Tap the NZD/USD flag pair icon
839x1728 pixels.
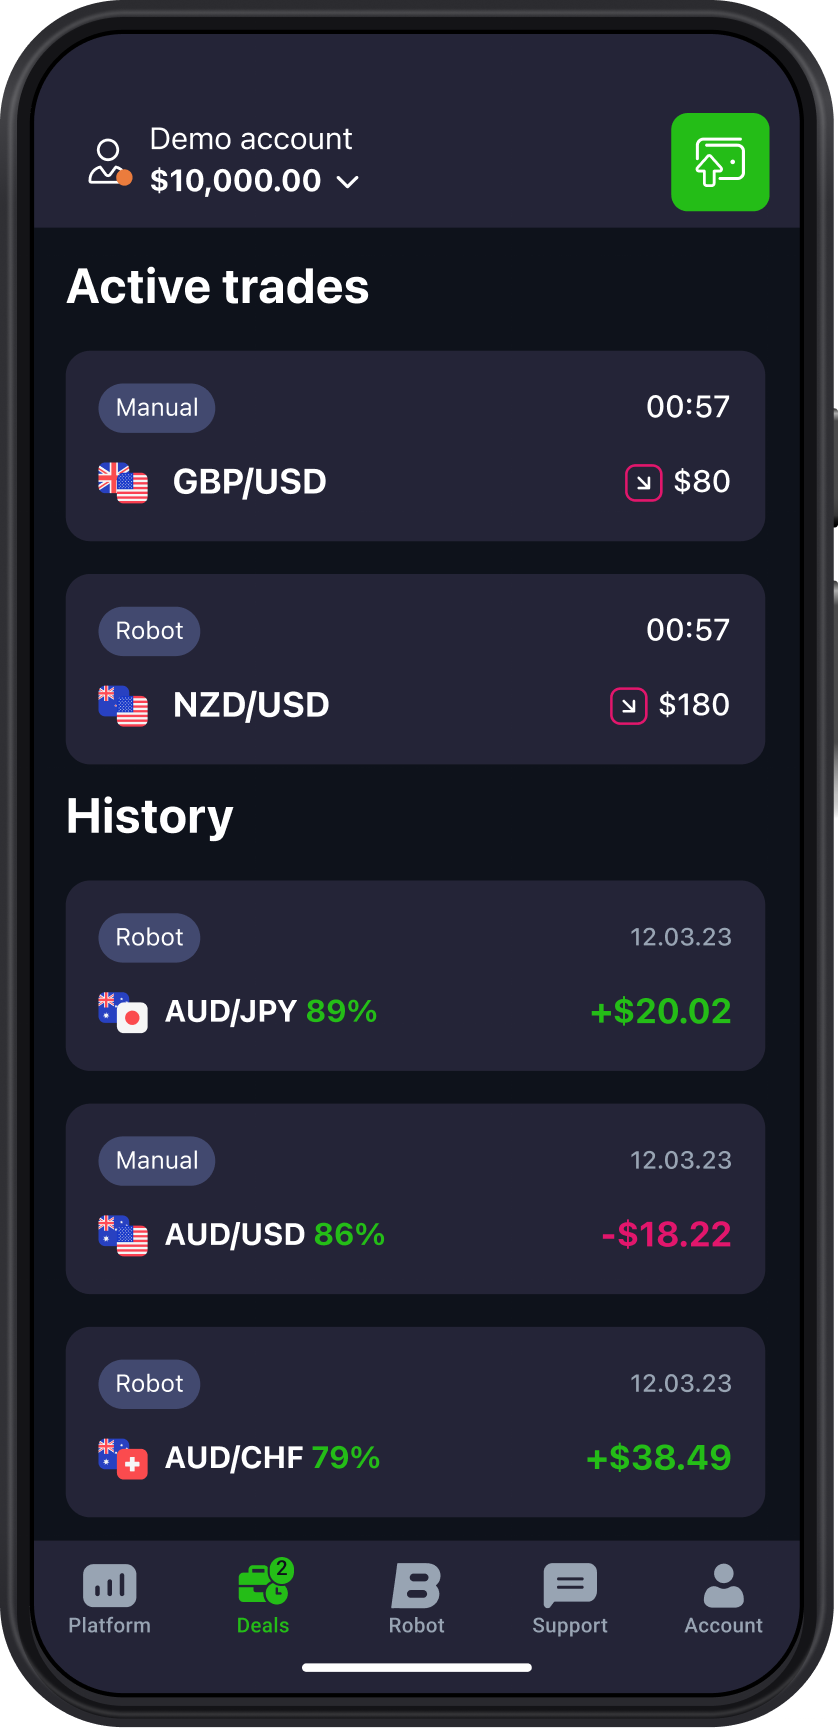click(123, 706)
